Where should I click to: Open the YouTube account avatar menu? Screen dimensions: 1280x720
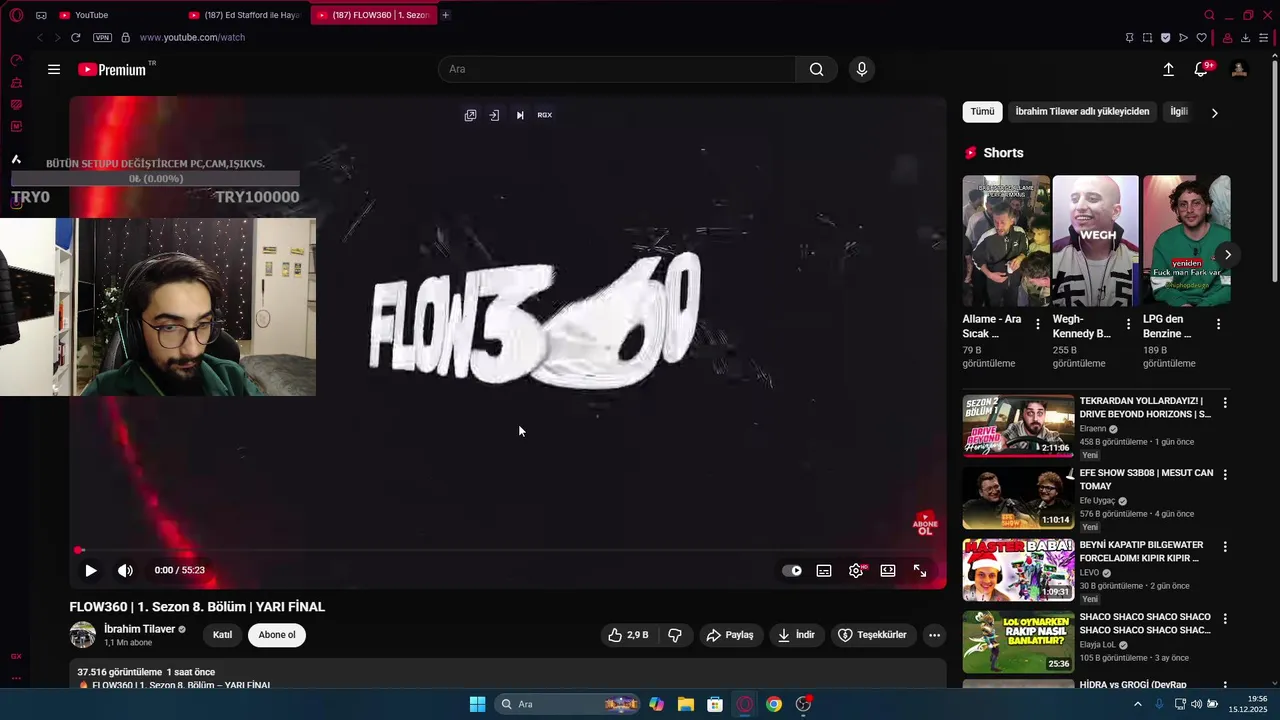pos(1239,69)
